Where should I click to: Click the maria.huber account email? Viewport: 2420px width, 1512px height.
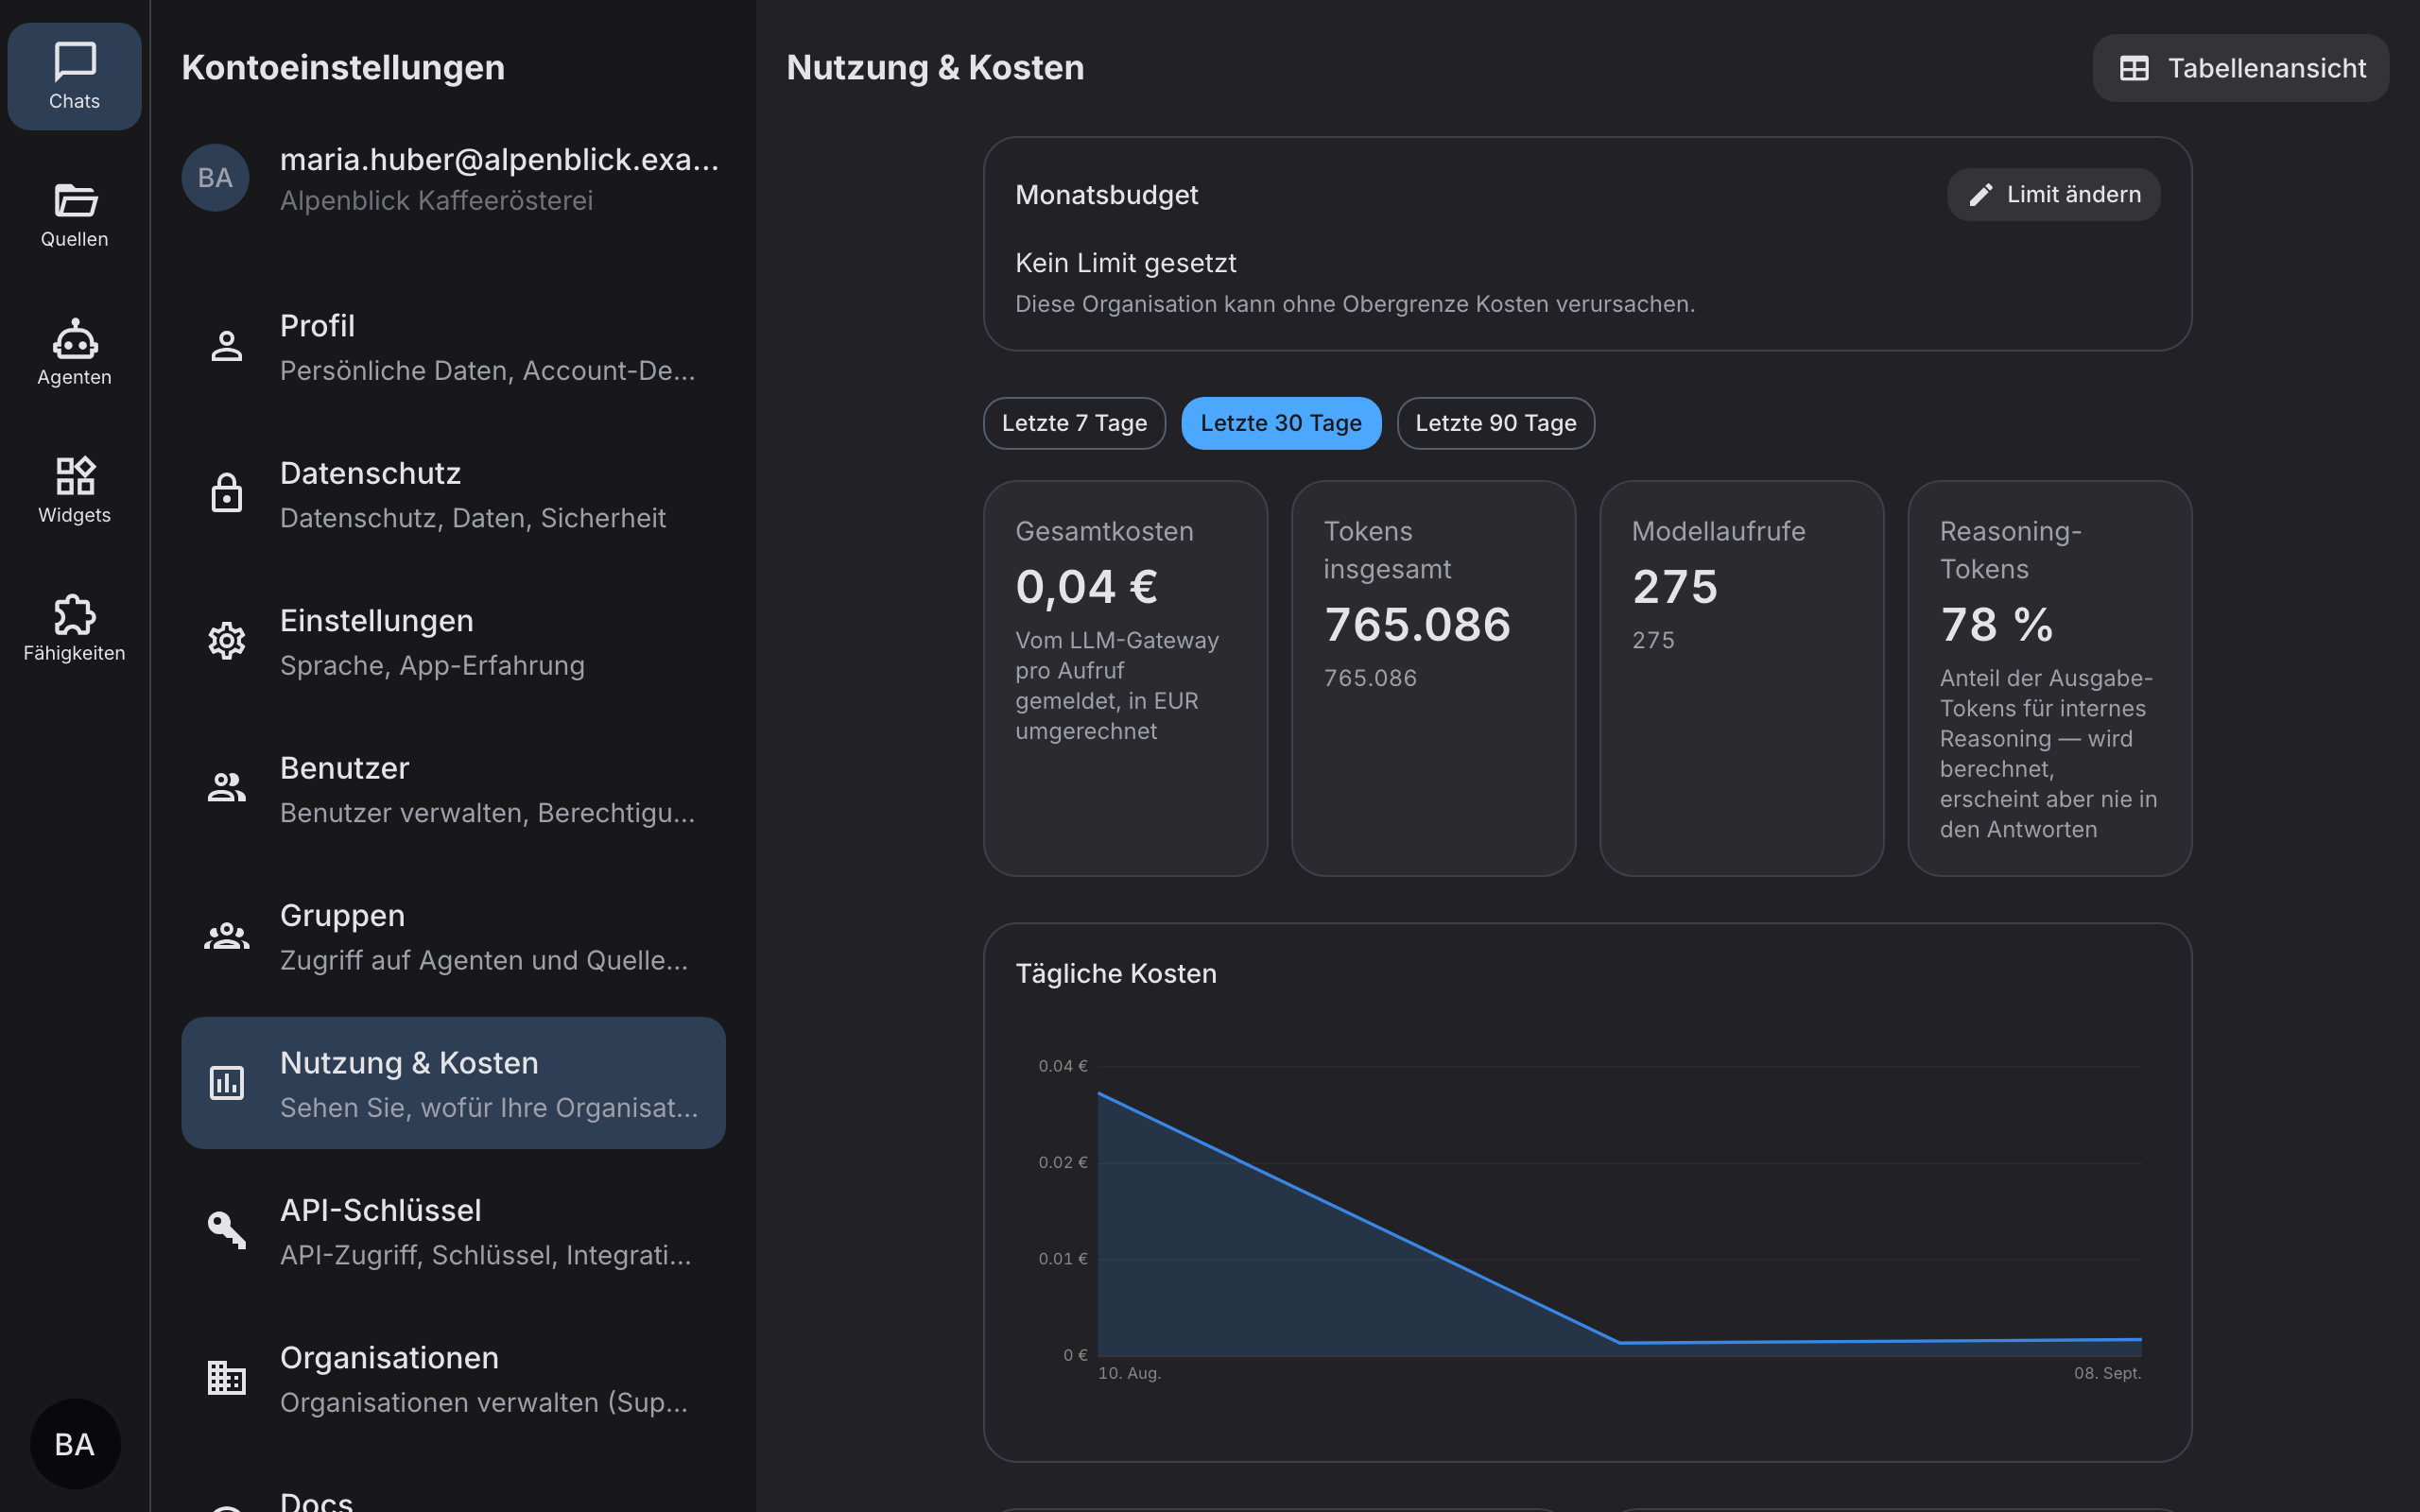pyautogui.click(x=499, y=159)
